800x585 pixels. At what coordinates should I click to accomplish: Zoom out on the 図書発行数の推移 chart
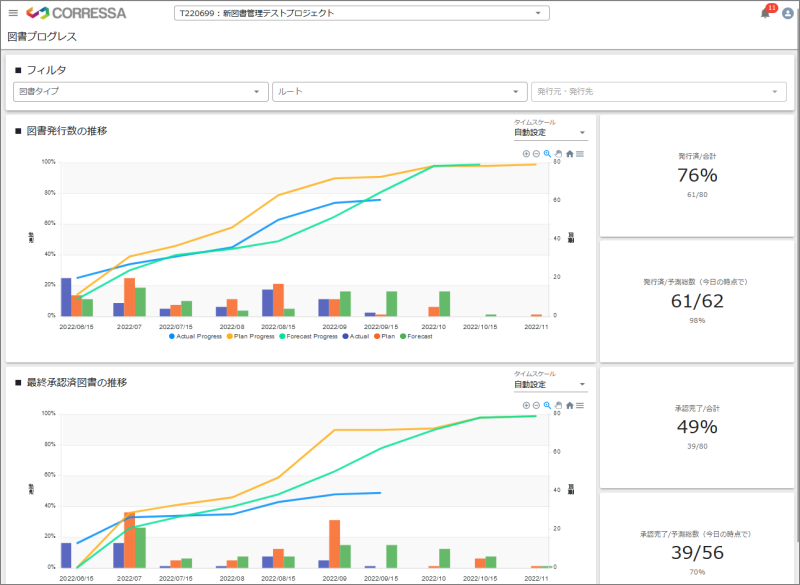pyautogui.click(x=536, y=154)
